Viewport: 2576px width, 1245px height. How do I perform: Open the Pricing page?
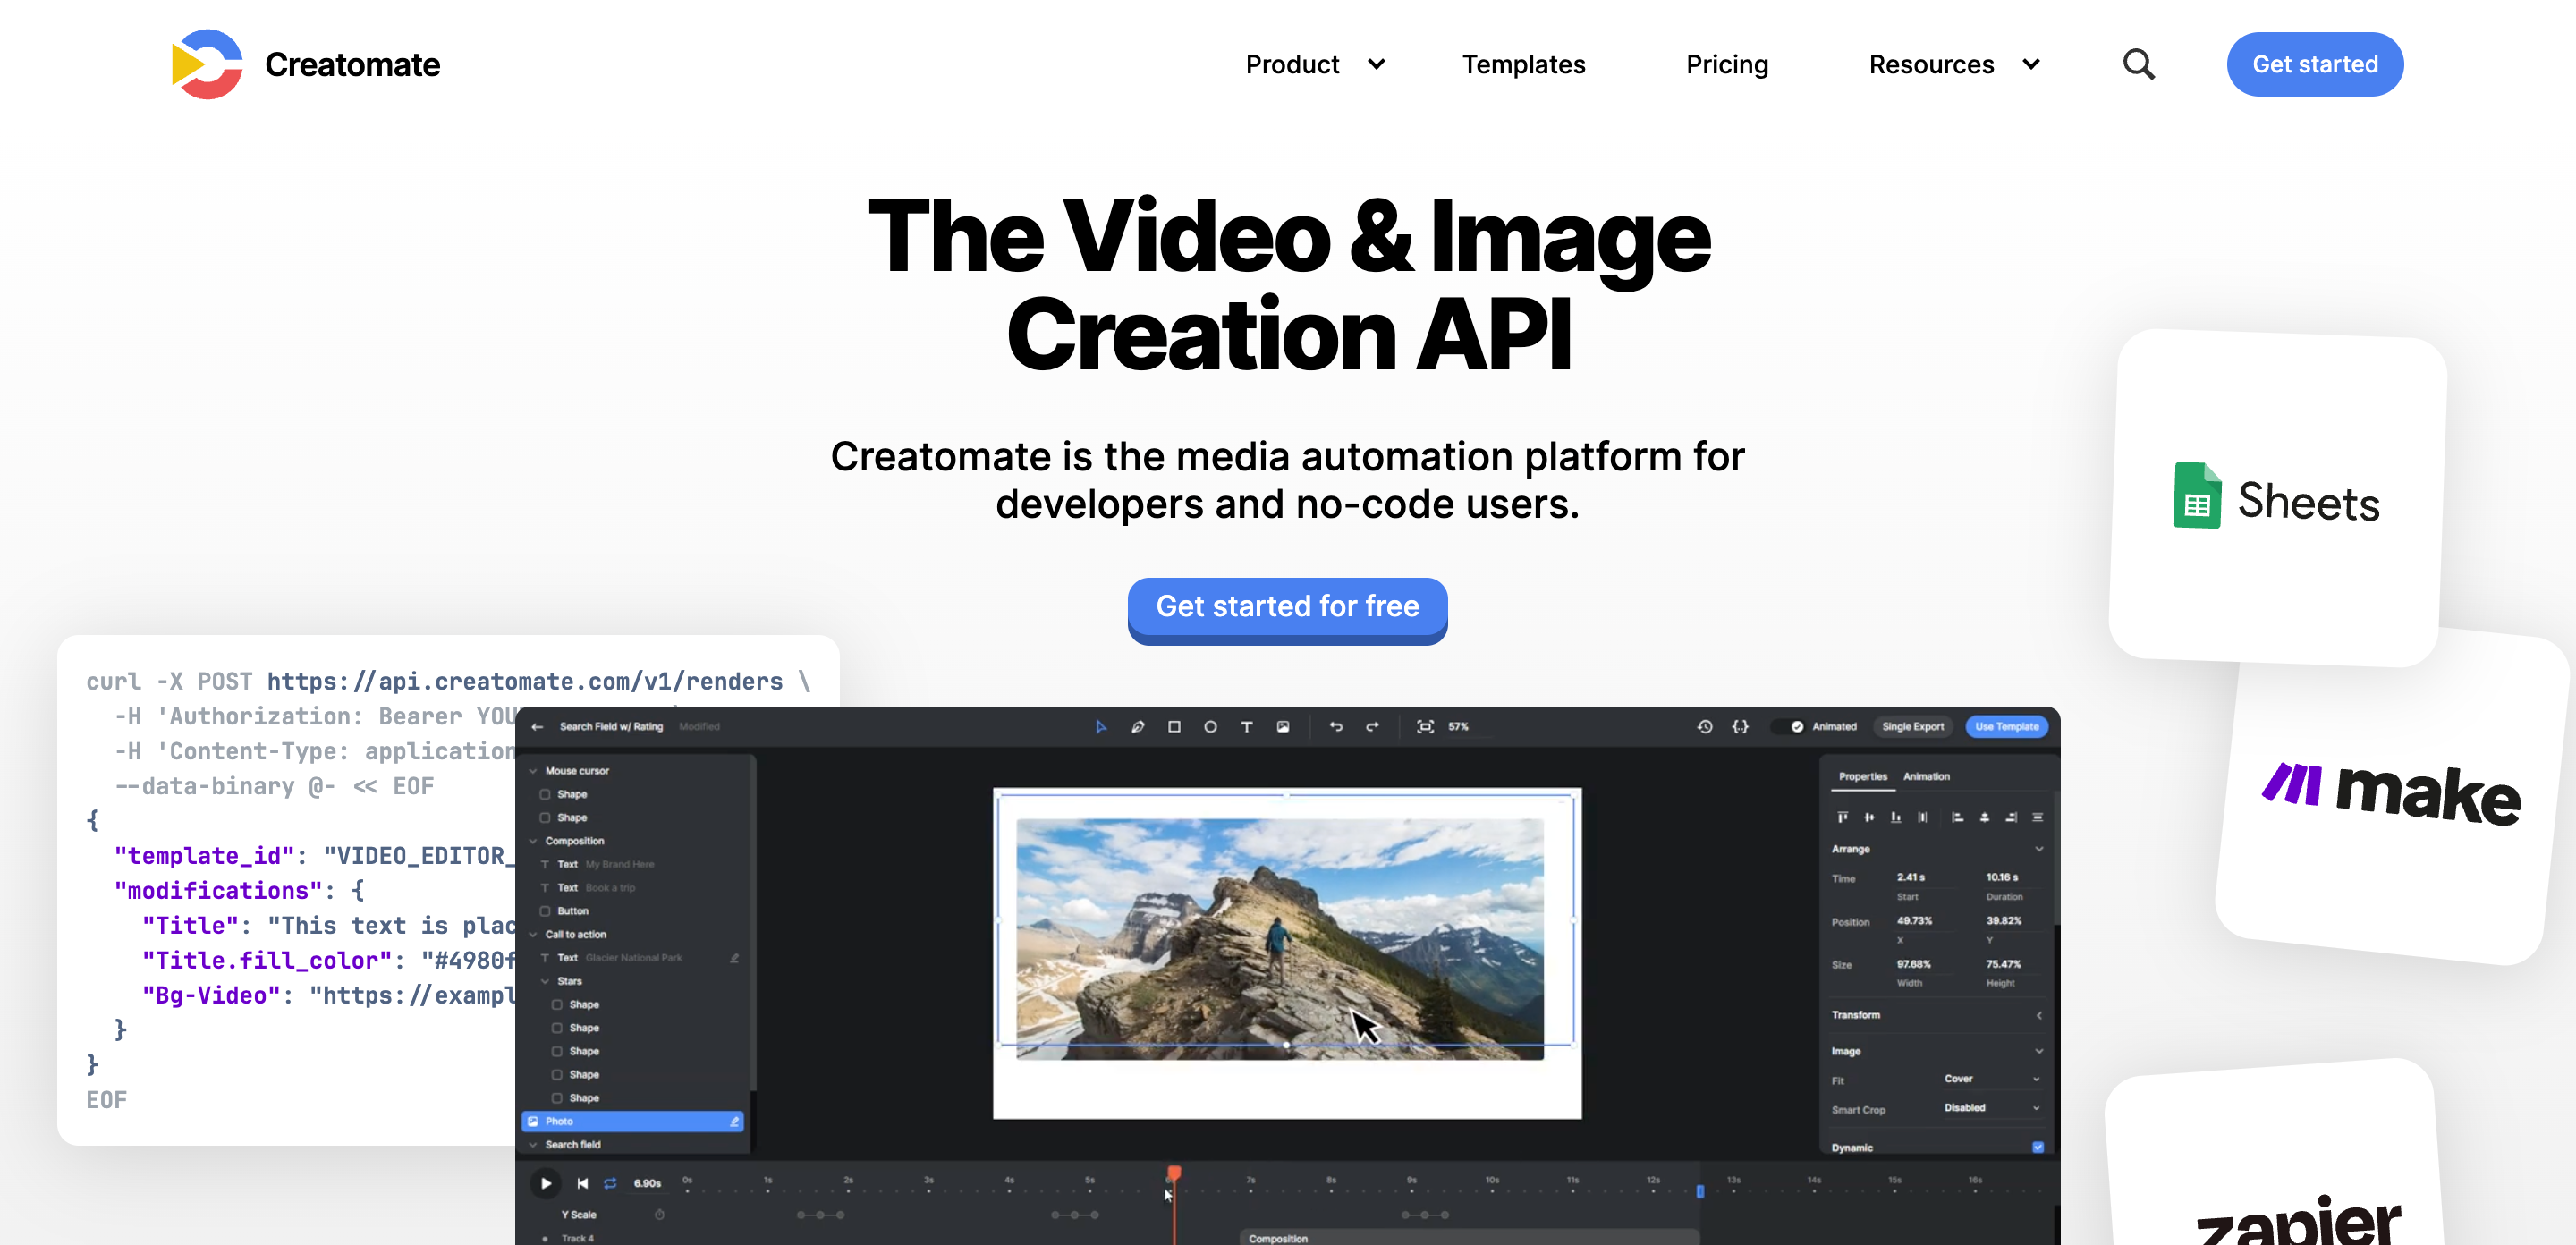tap(1726, 64)
